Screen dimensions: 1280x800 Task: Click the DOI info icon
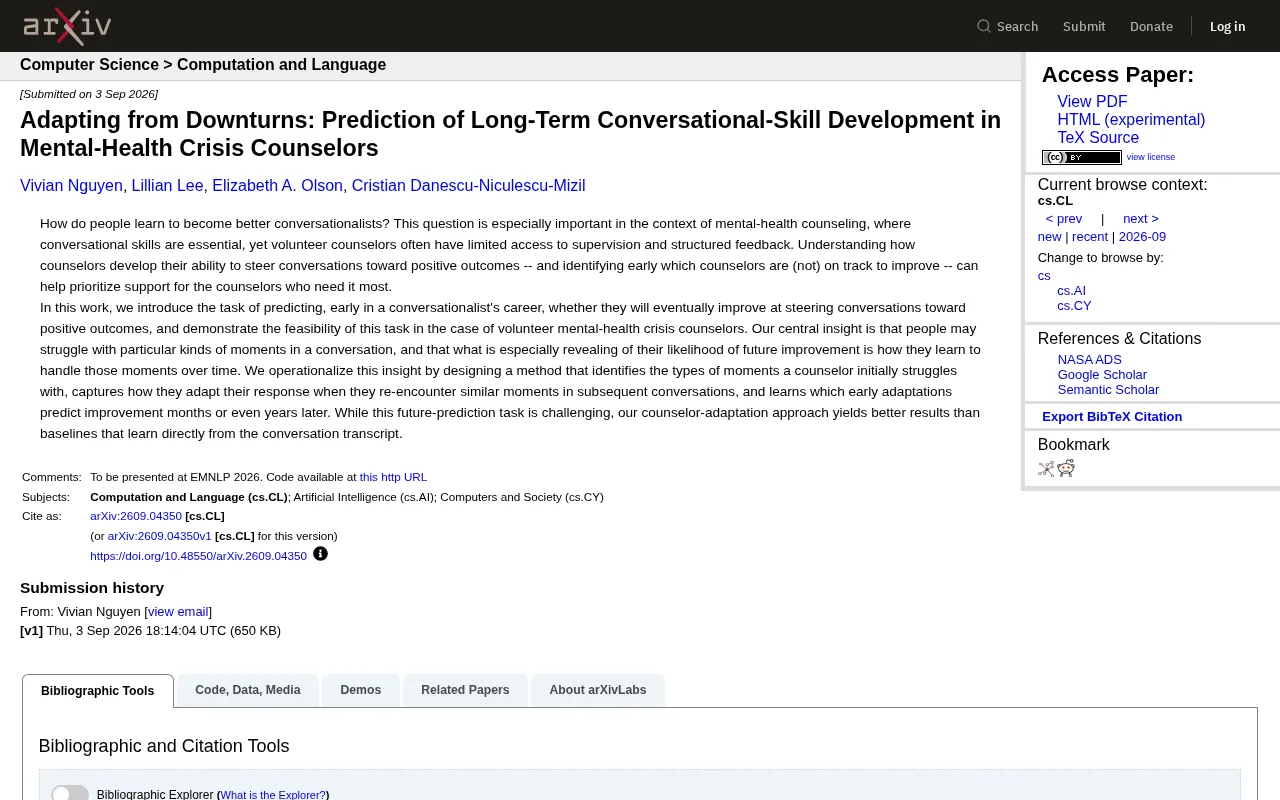pos(320,554)
